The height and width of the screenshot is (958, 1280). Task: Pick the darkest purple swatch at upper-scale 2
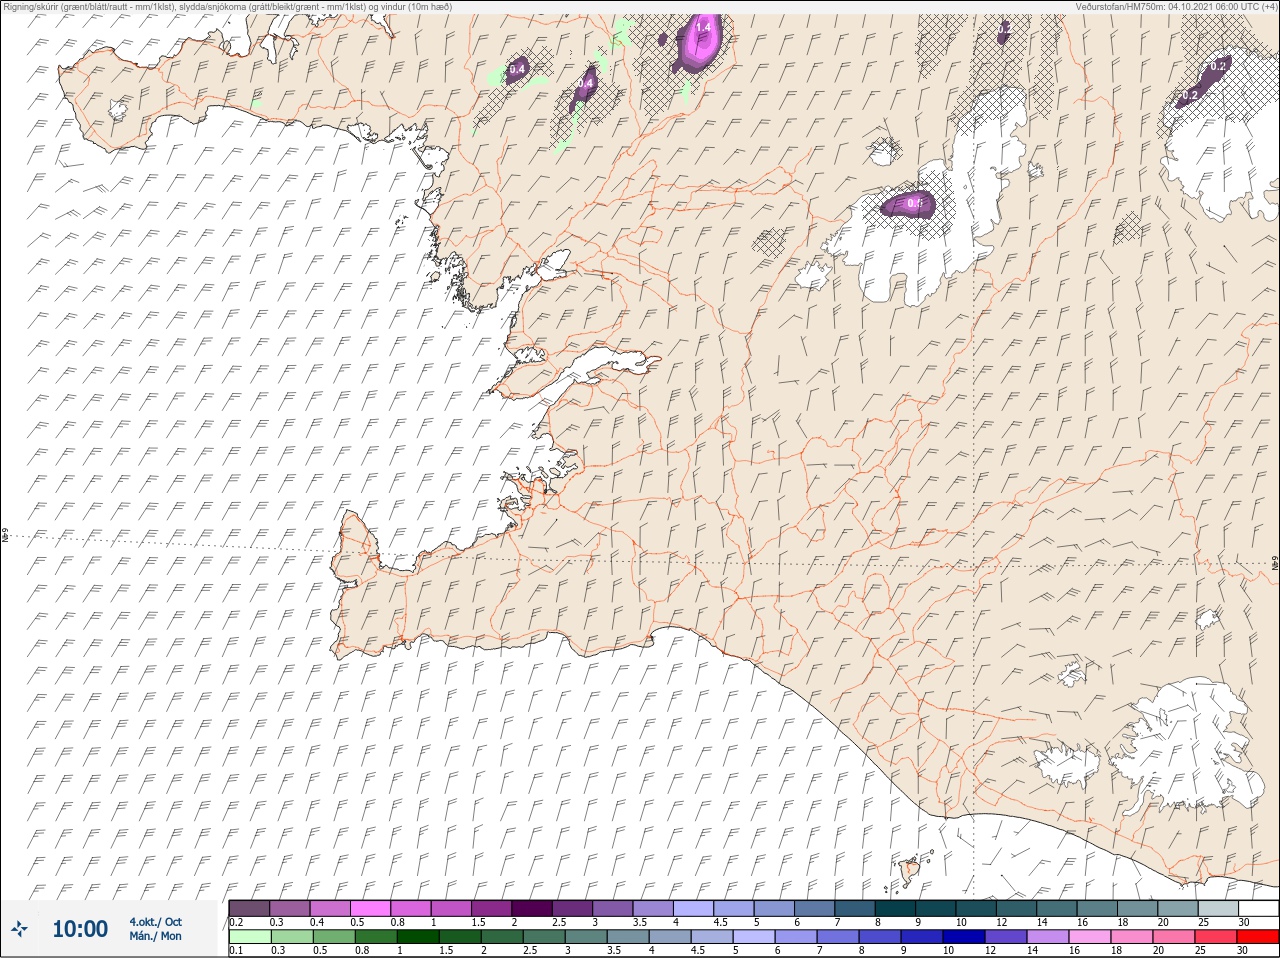[x=532, y=908]
